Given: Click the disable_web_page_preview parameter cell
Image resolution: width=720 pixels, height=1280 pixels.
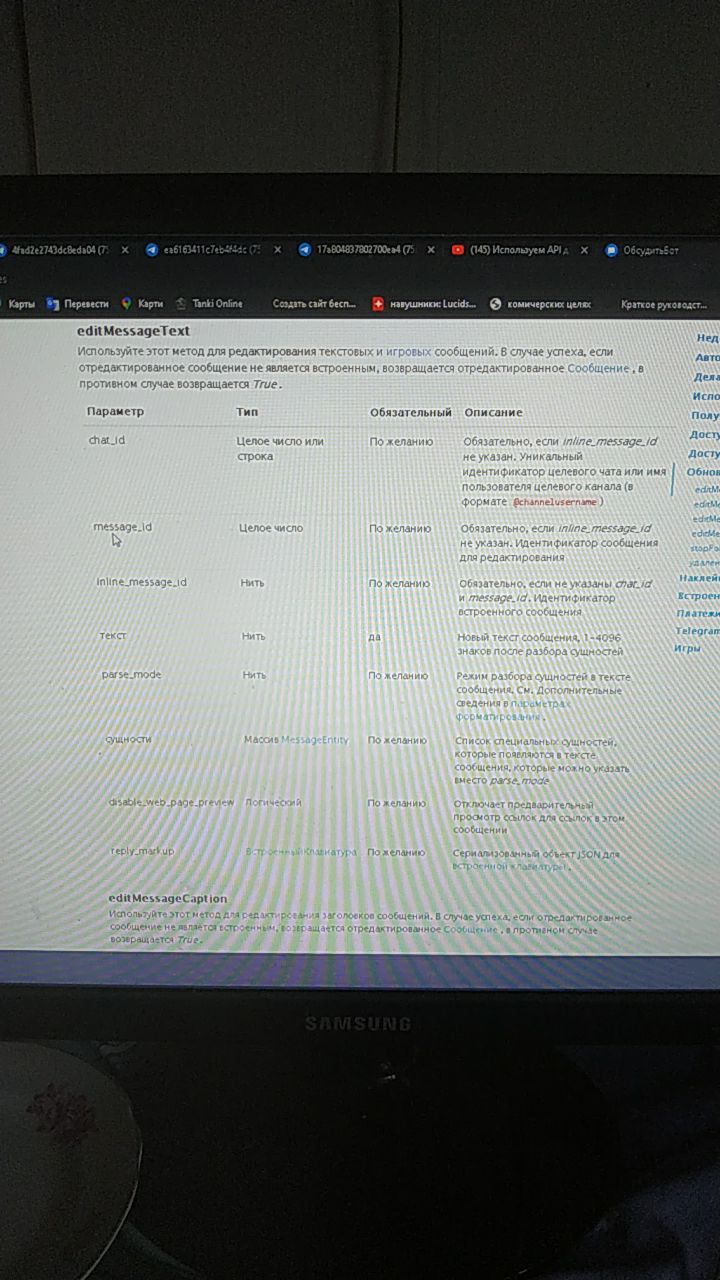Looking at the screenshot, I should pos(171,802).
